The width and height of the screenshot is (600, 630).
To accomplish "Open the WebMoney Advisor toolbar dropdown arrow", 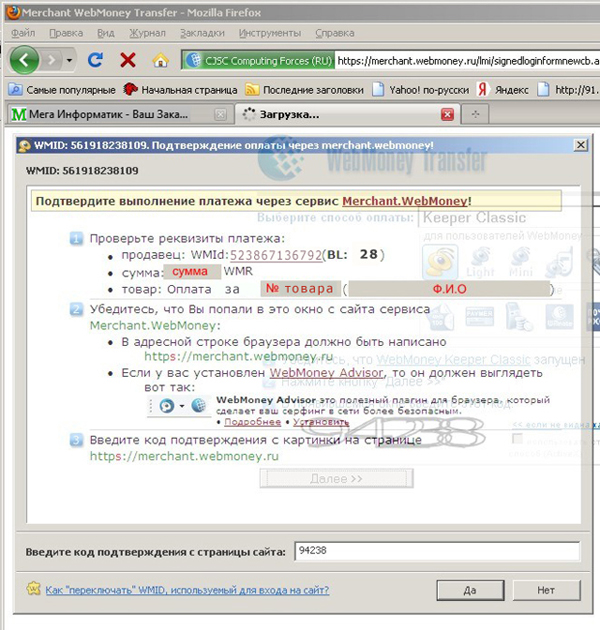I will pos(182,406).
